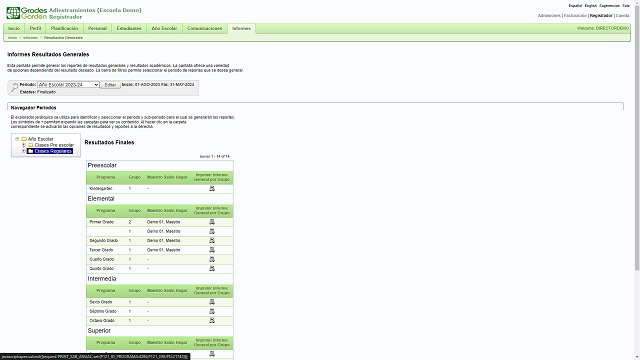This screenshot has height=360, width=640.
Task: Open the Planificación tab
Action: pos(64,29)
